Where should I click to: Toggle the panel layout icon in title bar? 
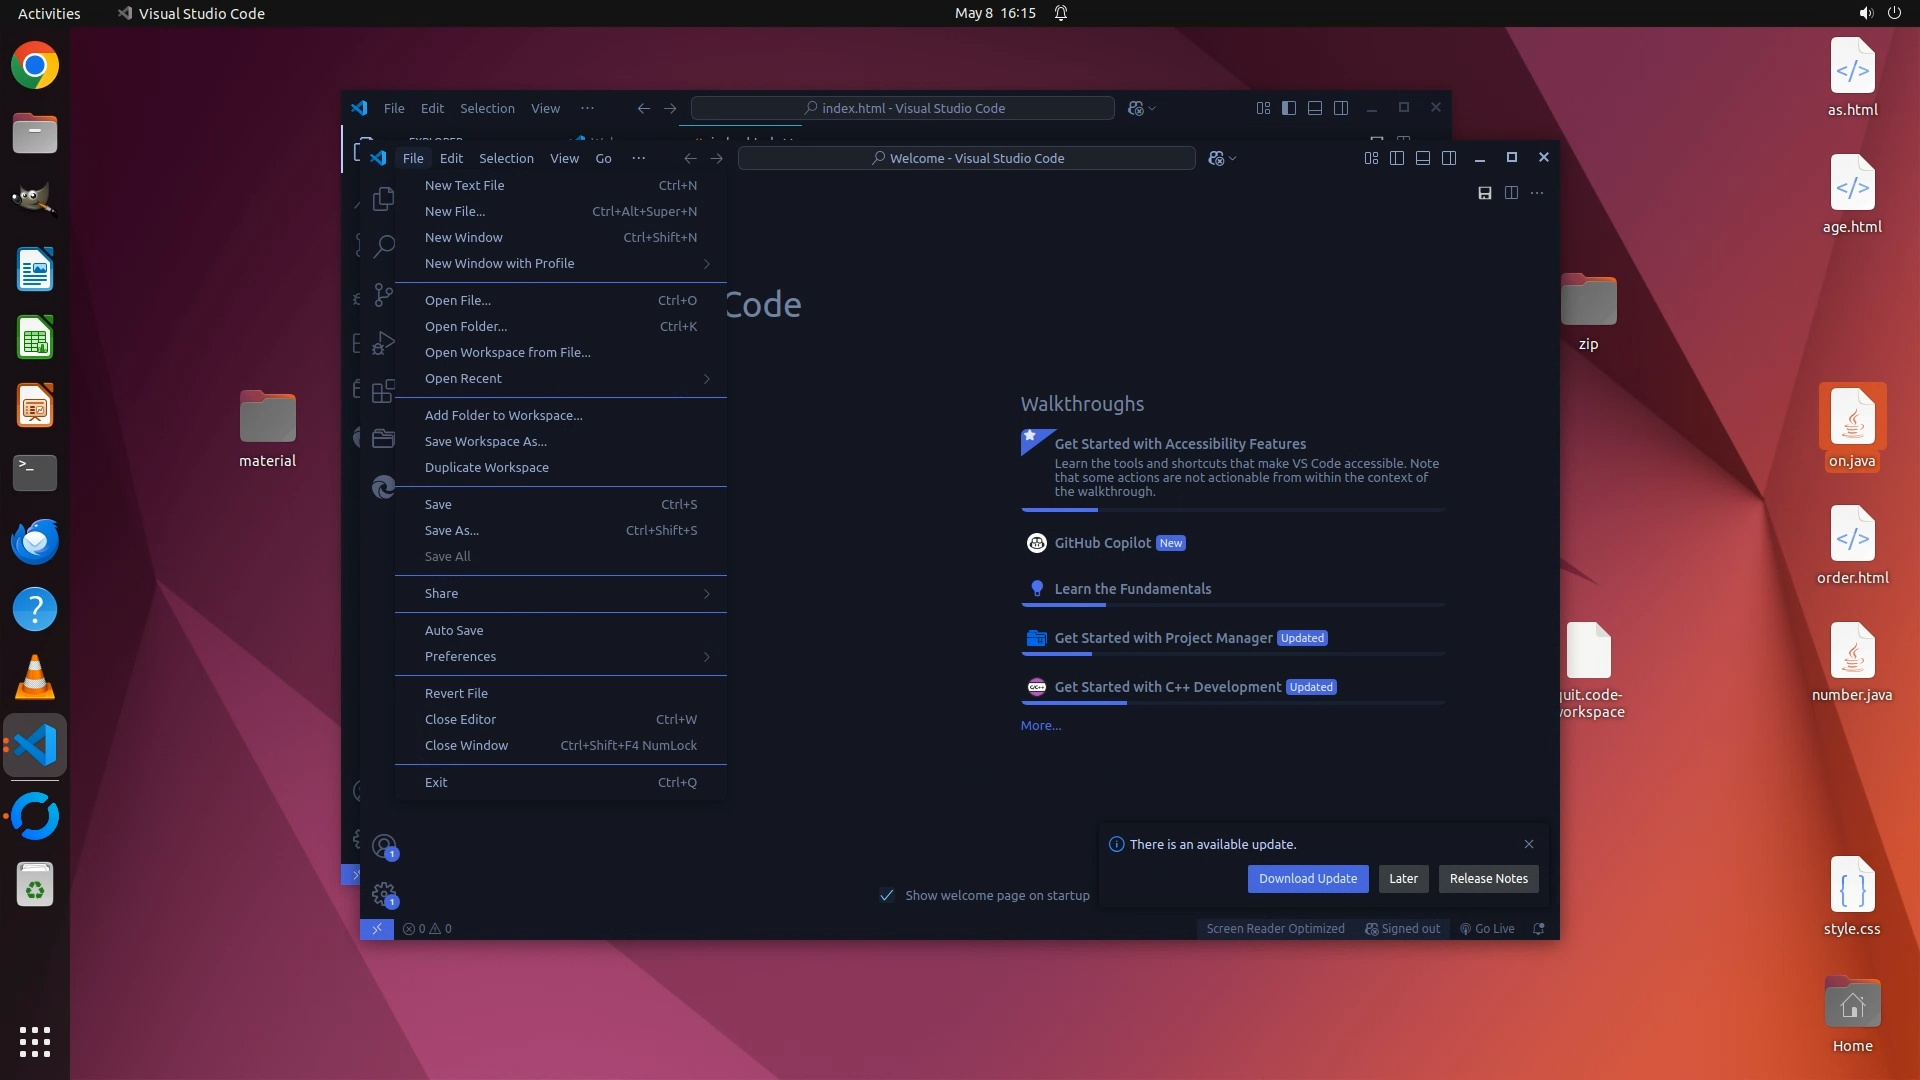click(1423, 158)
